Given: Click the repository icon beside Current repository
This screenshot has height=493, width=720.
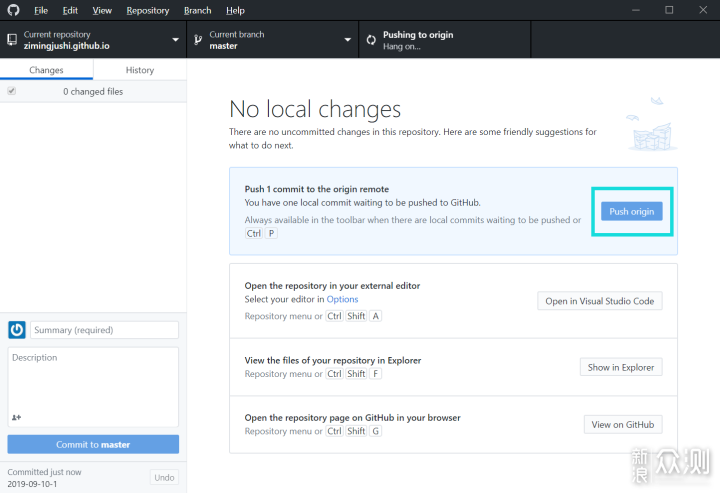Looking at the screenshot, I should 12,40.
